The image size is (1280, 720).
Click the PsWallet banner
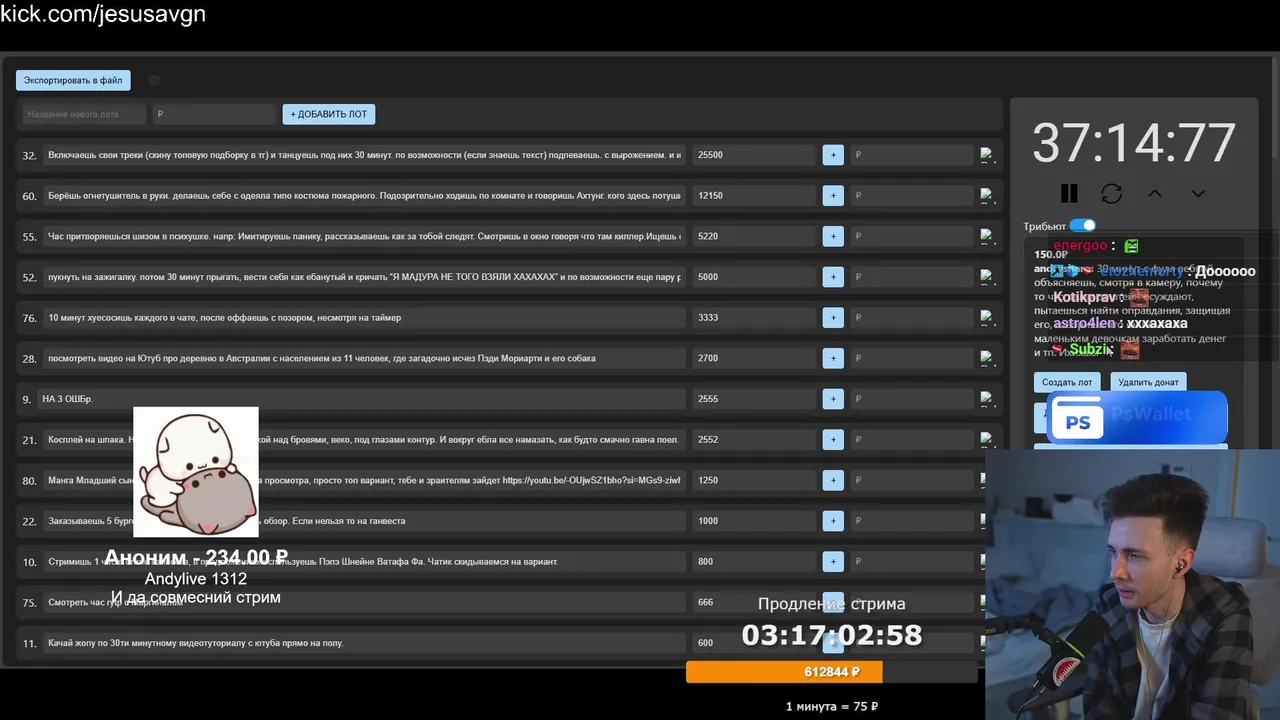click(1137, 418)
